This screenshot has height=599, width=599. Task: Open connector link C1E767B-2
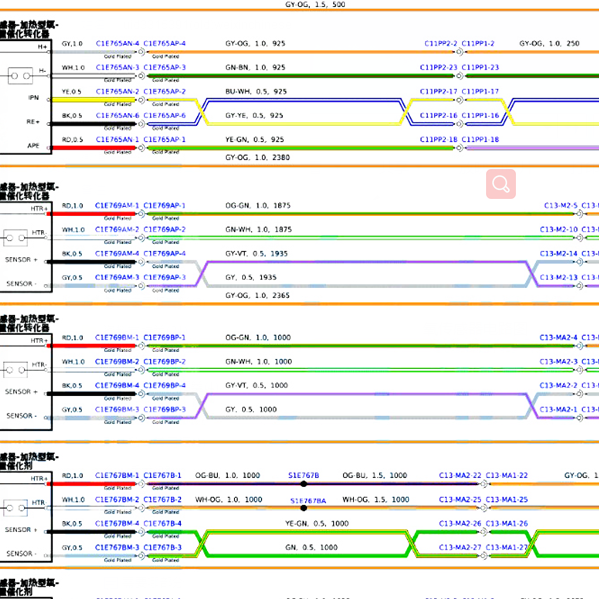[x=162, y=500]
